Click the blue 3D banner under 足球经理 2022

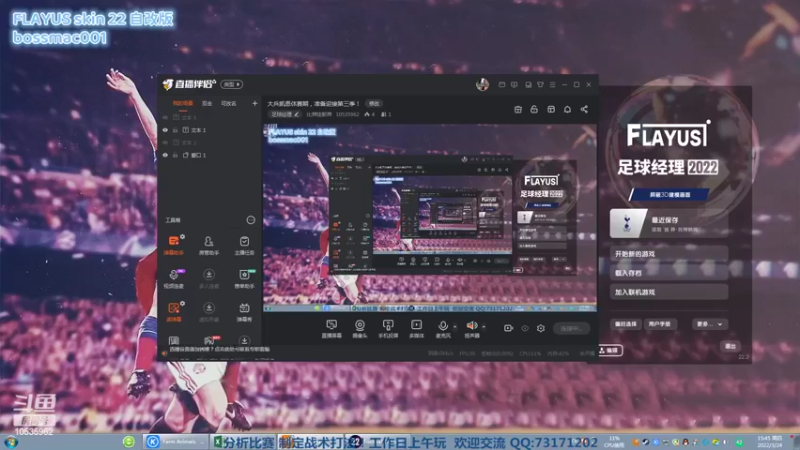coord(669,194)
